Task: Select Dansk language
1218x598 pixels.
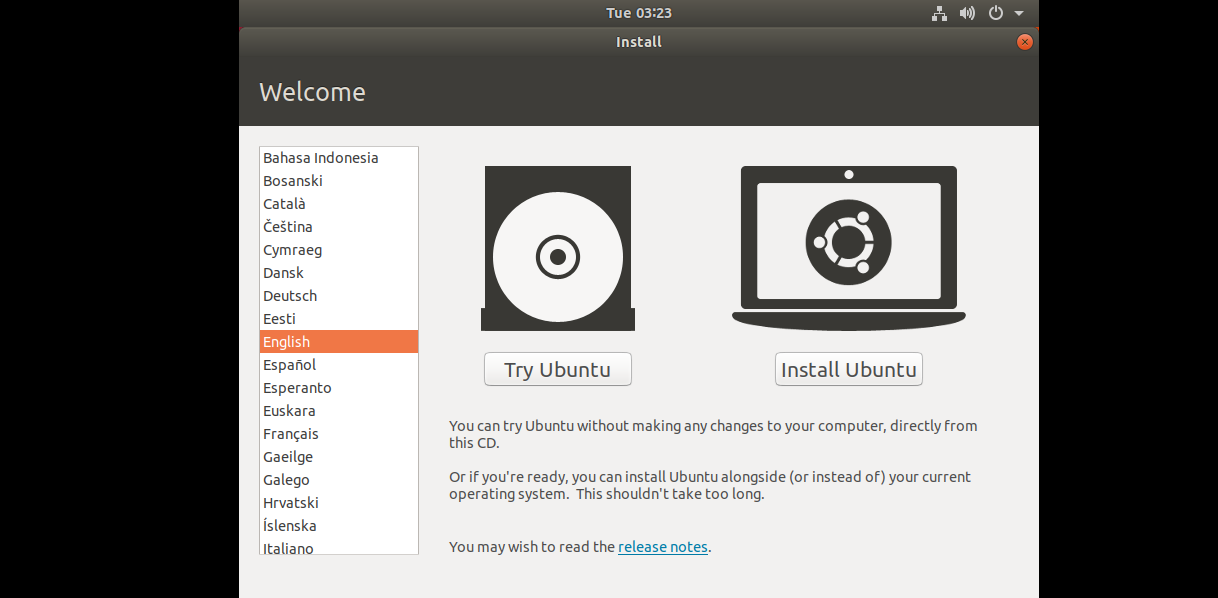Action: [x=339, y=273]
